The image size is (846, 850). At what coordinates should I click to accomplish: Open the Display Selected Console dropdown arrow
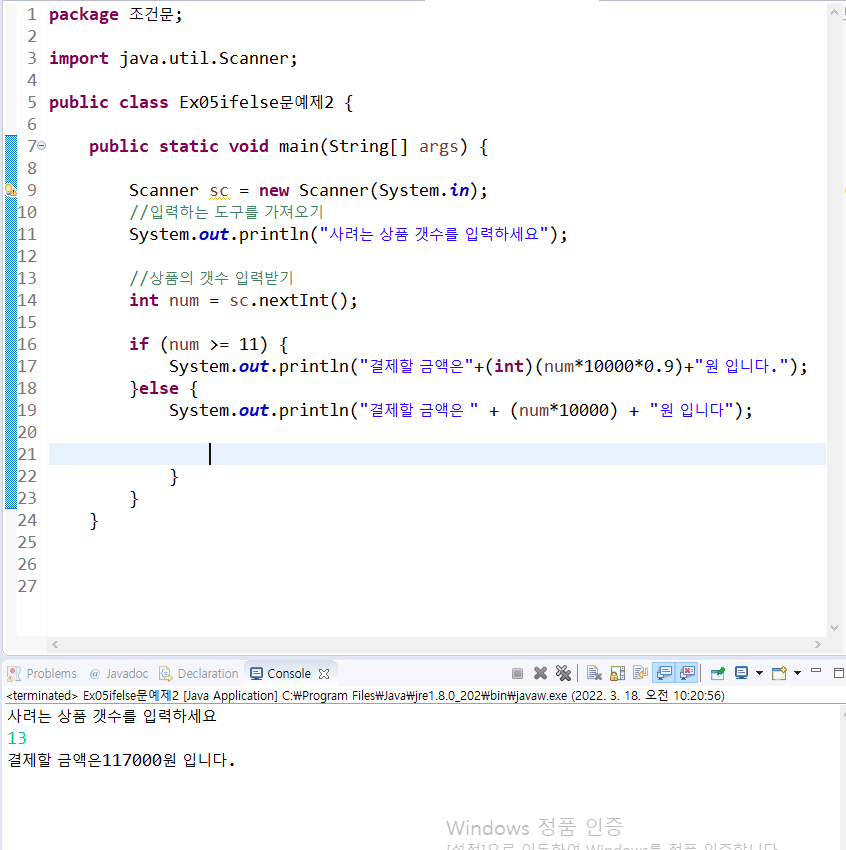(759, 673)
